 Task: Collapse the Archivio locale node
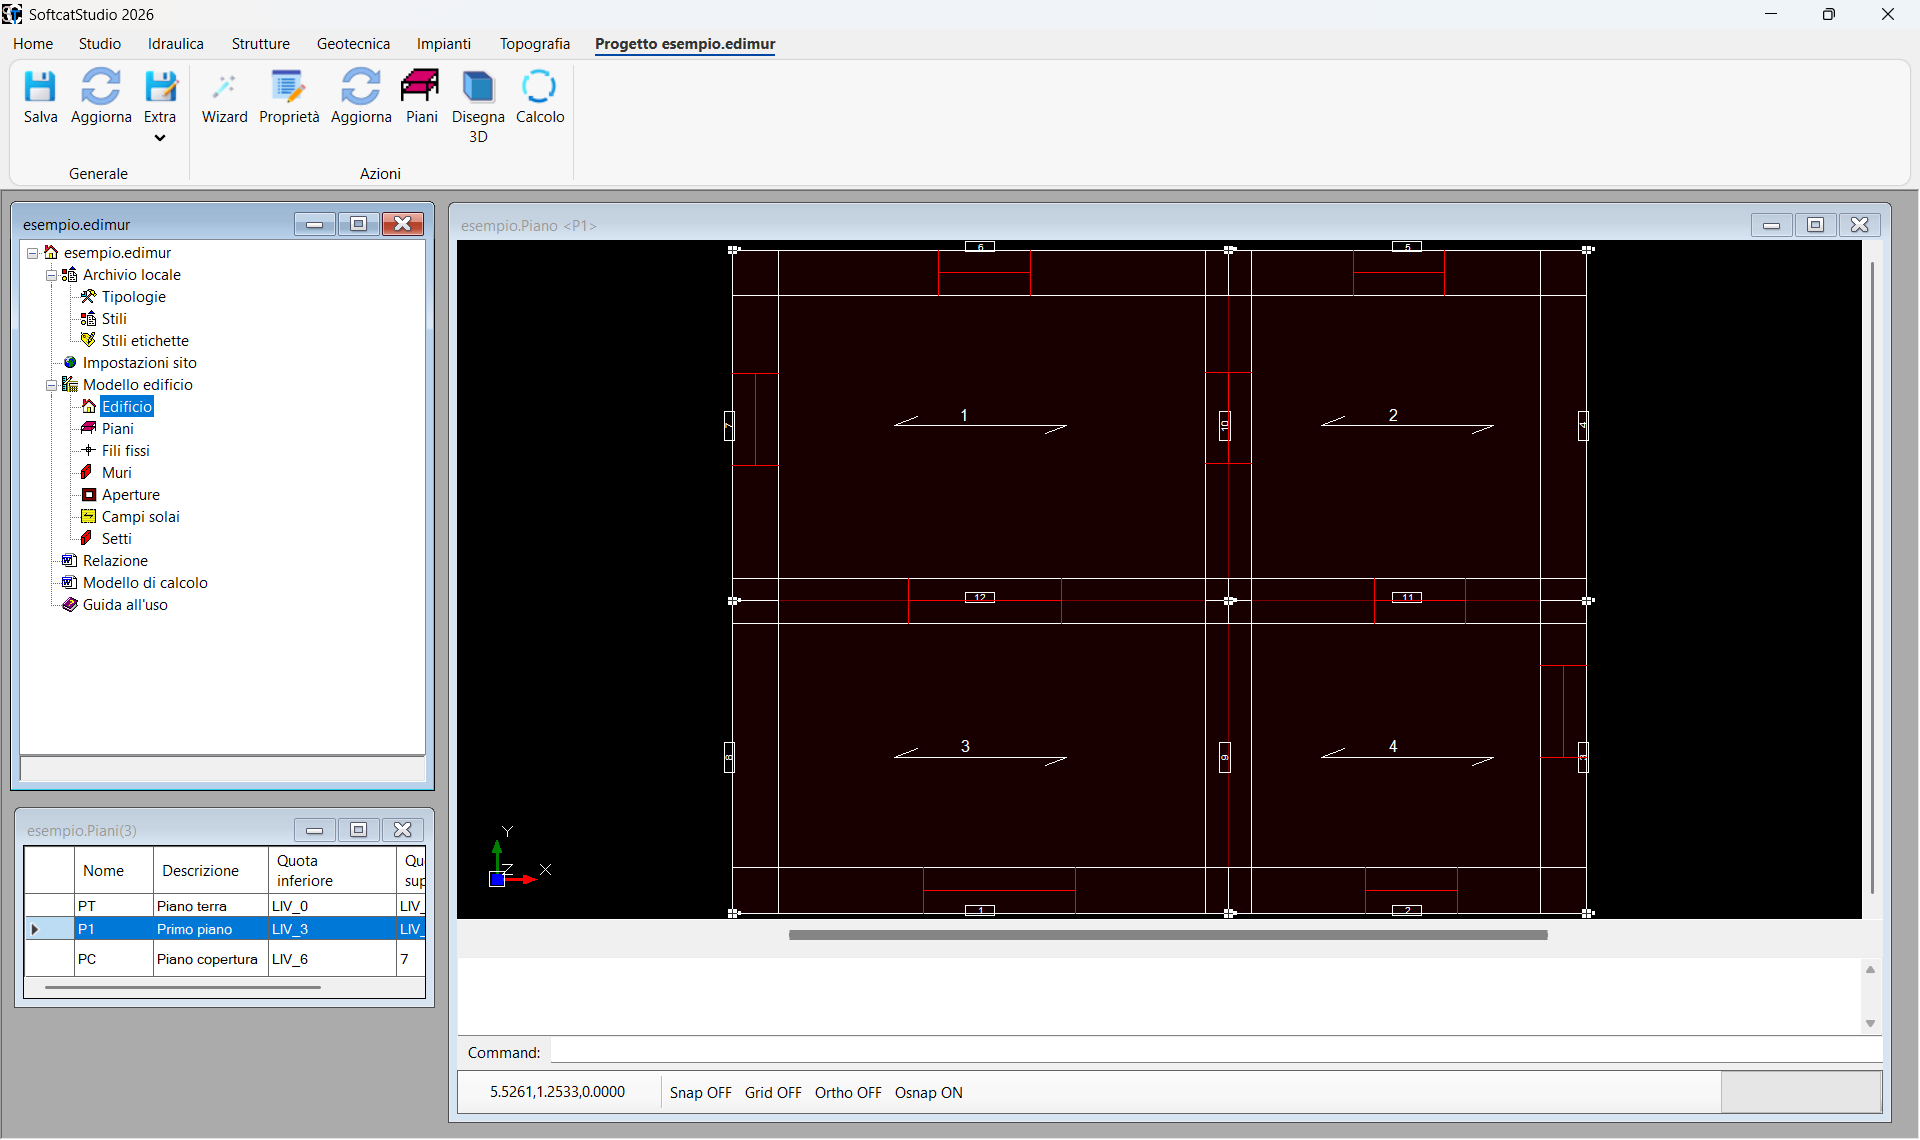click(x=51, y=275)
